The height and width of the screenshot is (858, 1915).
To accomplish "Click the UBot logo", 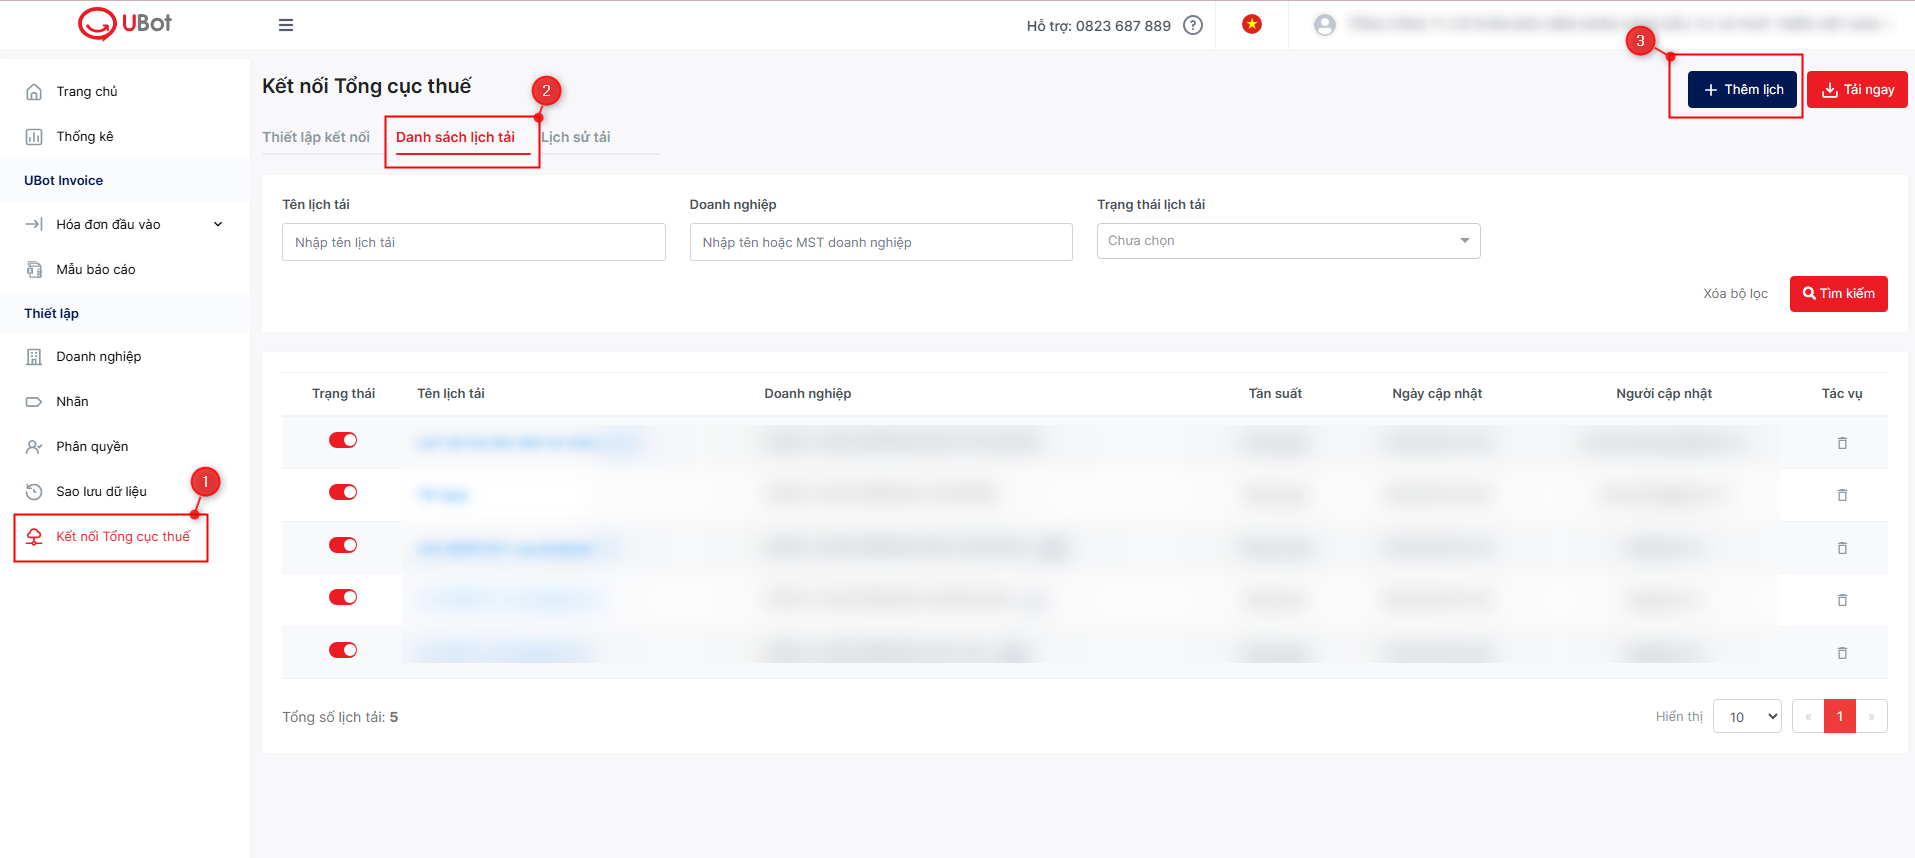I will 125,24.
